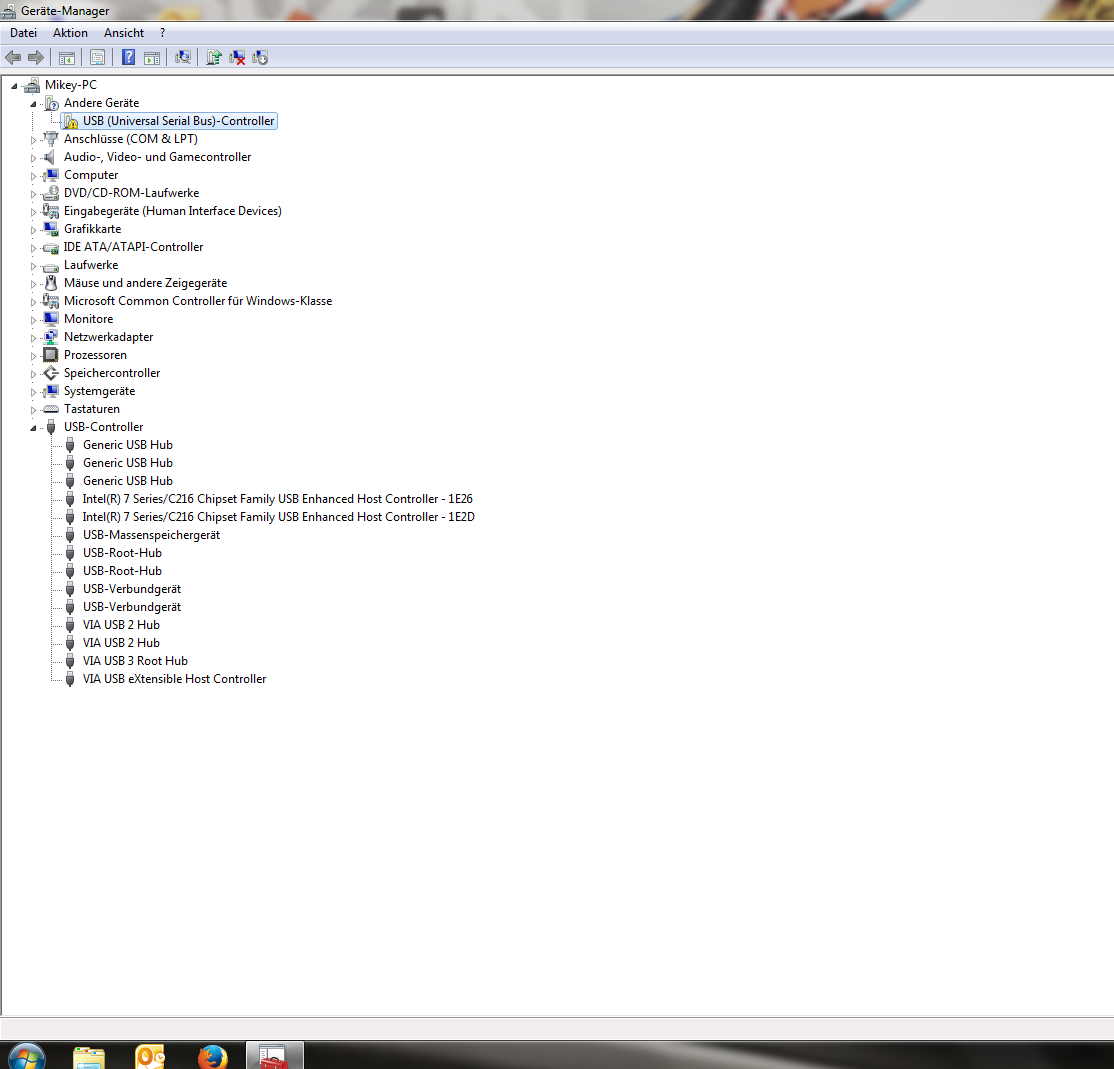
Task: Select USB-Massenspeichergerät device
Action: [151, 535]
